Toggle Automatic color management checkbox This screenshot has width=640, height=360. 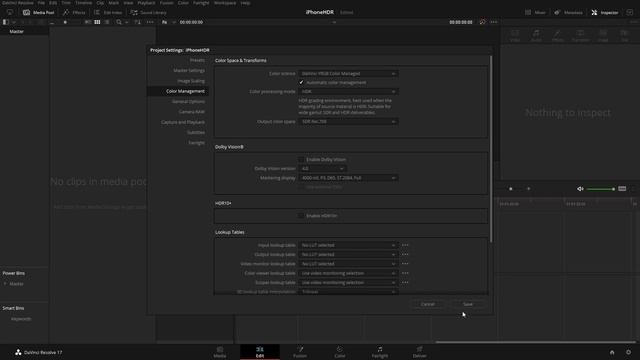301,82
